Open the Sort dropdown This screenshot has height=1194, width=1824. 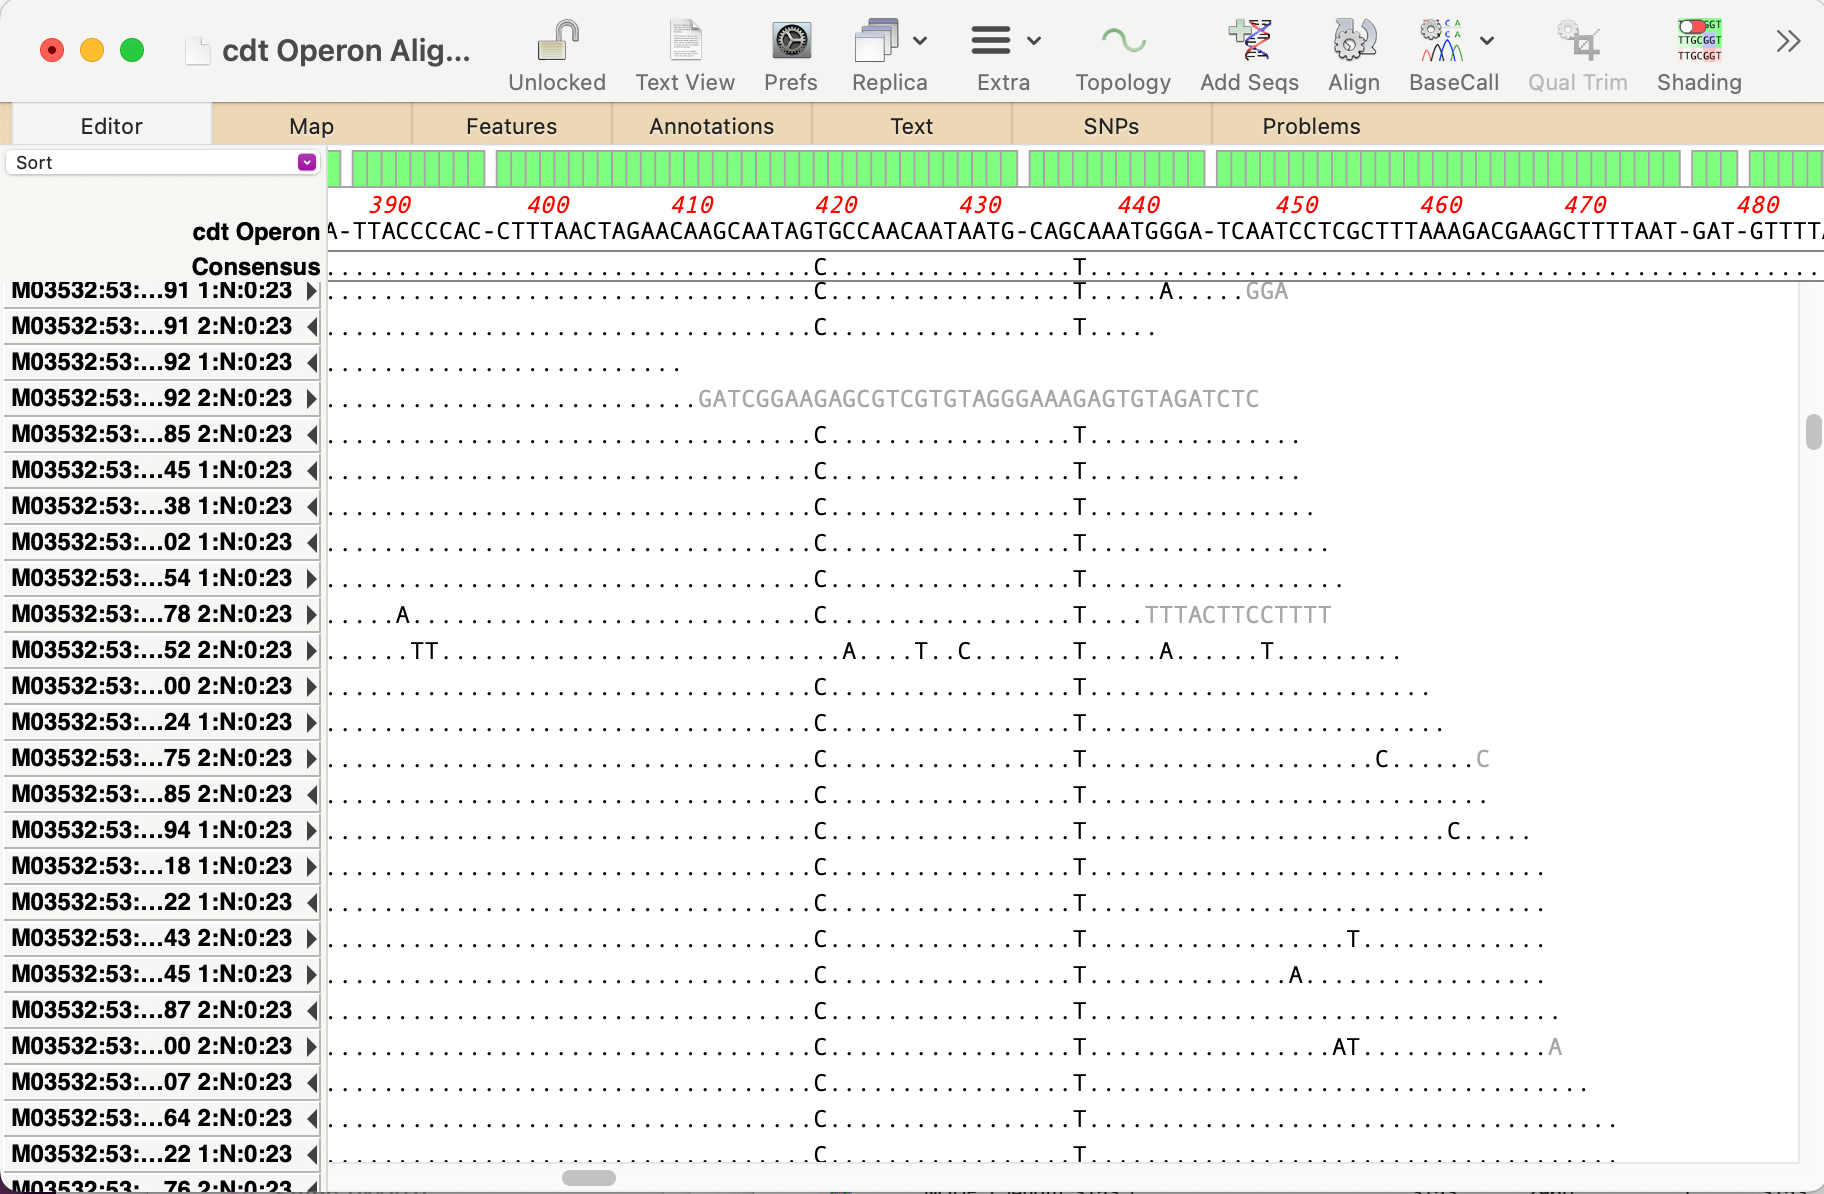pos(304,161)
